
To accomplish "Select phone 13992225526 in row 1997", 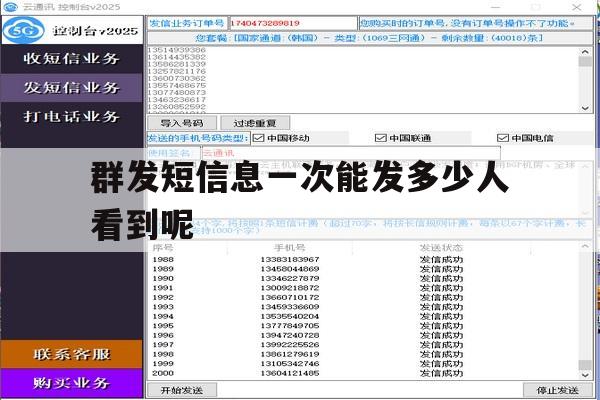I will [x=290, y=344].
